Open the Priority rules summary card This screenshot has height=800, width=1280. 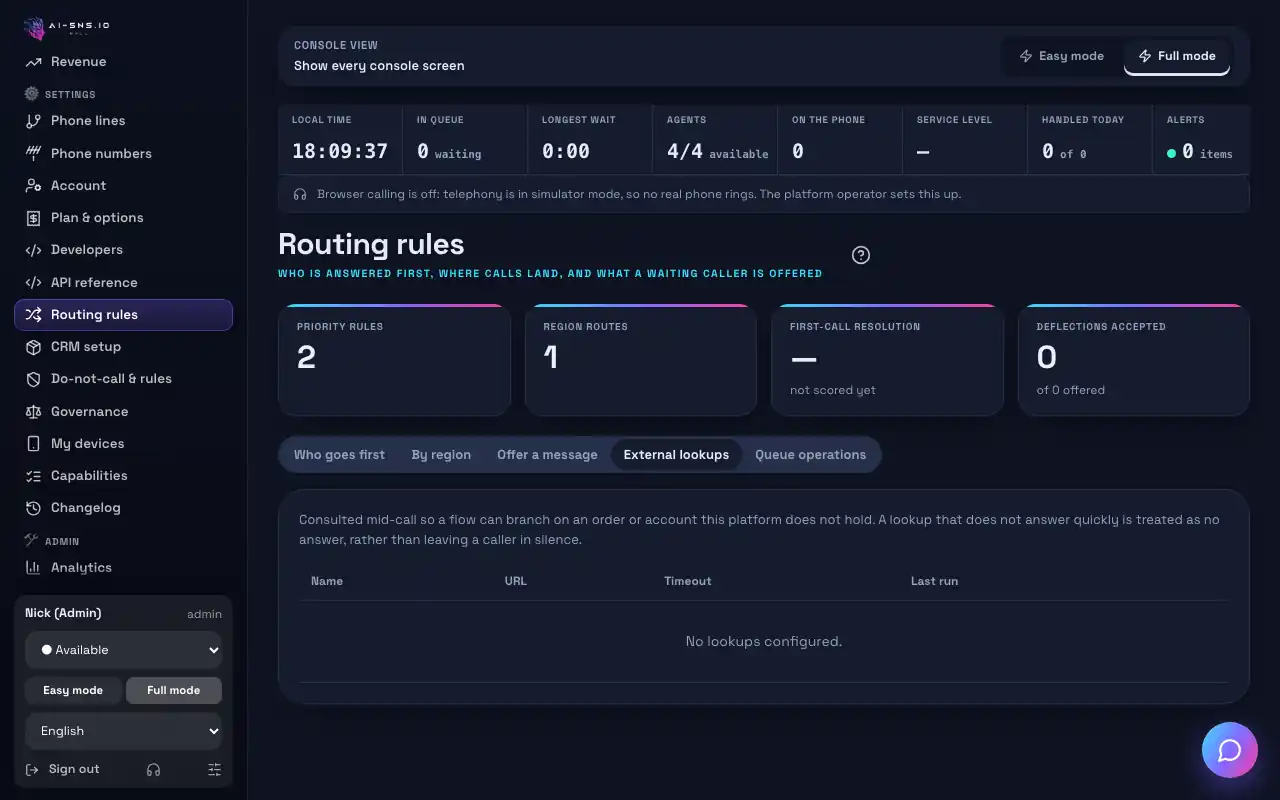pyautogui.click(x=394, y=360)
